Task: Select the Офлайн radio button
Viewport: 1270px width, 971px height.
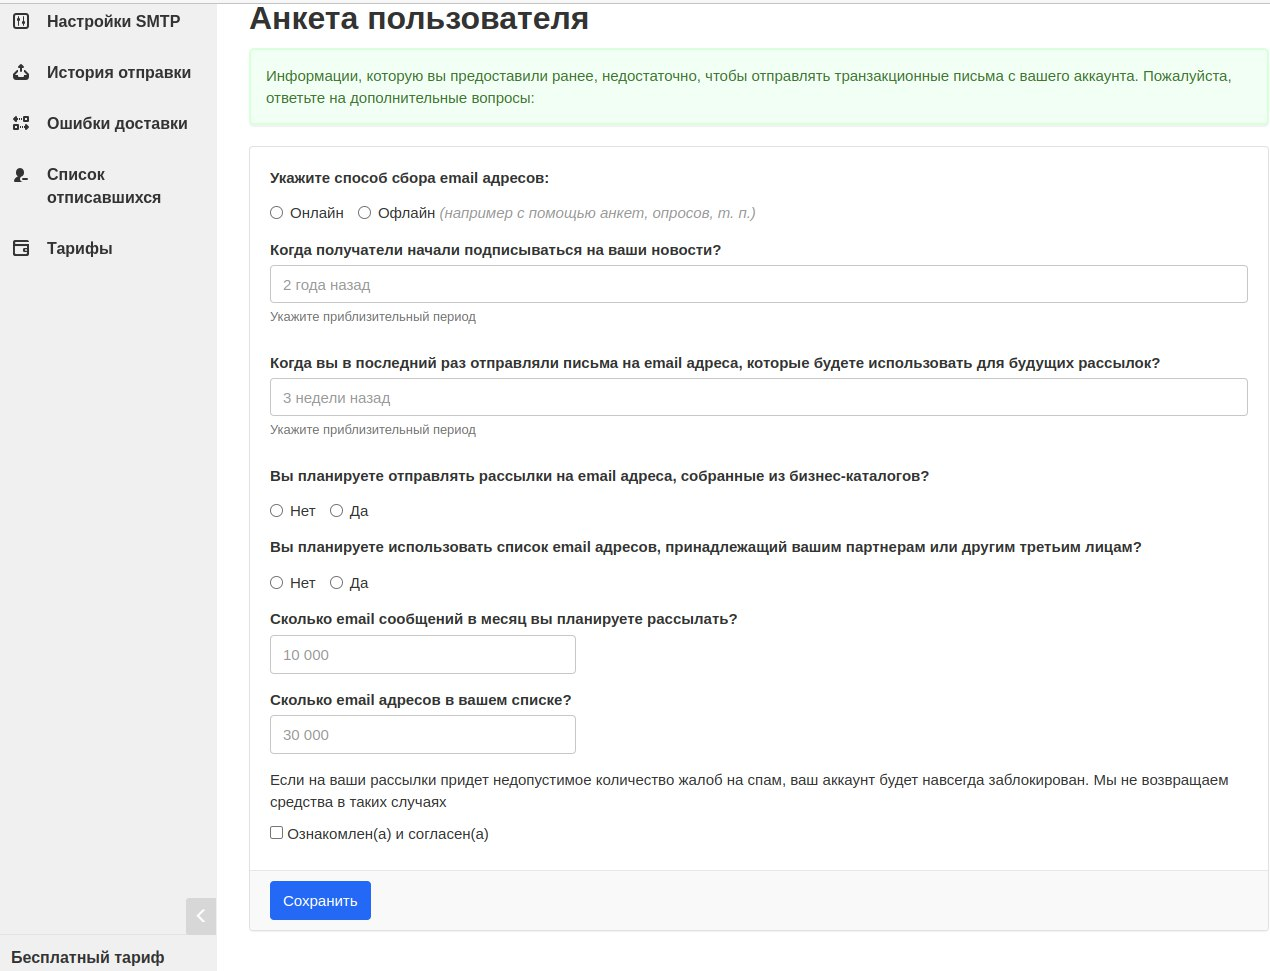Action: click(x=365, y=213)
